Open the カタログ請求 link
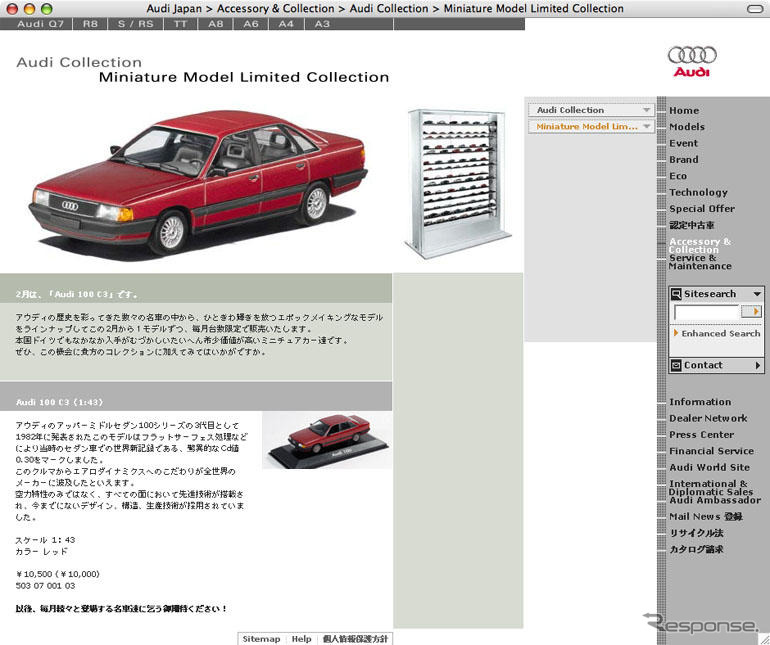Image resolution: width=770 pixels, height=645 pixels. (x=696, y=549)
